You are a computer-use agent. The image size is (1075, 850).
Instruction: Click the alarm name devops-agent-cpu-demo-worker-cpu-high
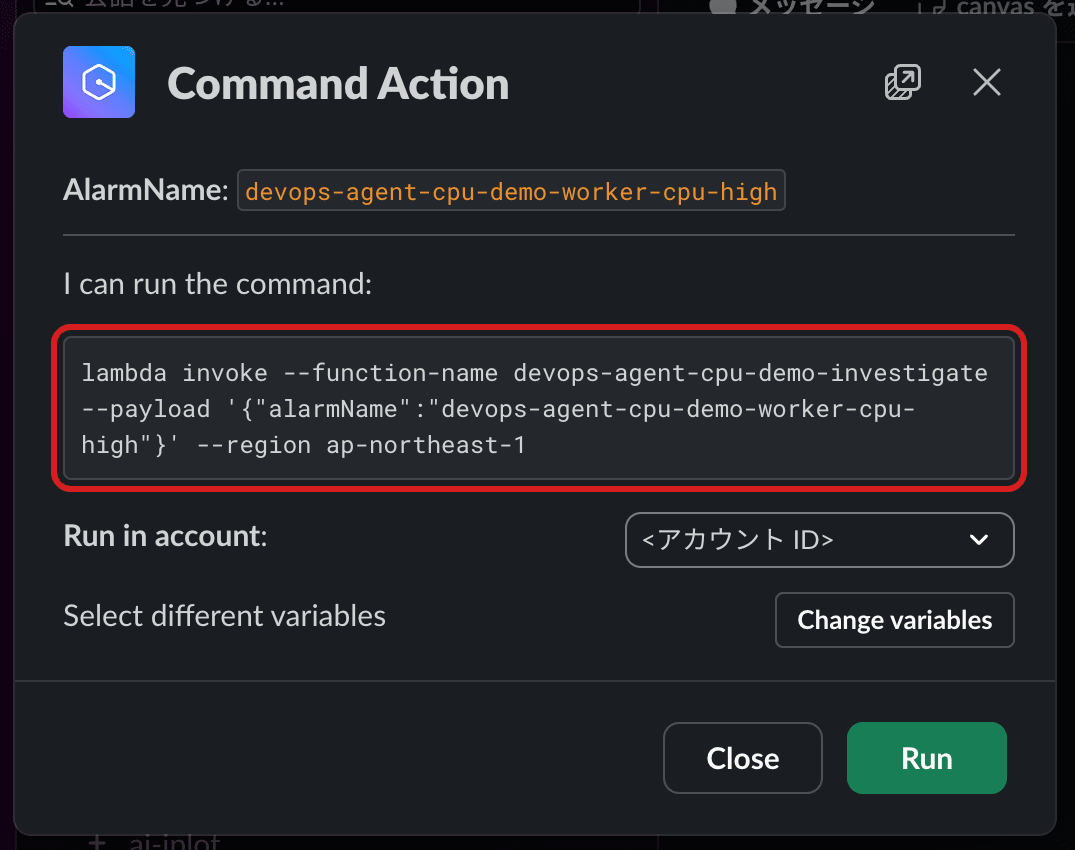[x=511, y=191]
